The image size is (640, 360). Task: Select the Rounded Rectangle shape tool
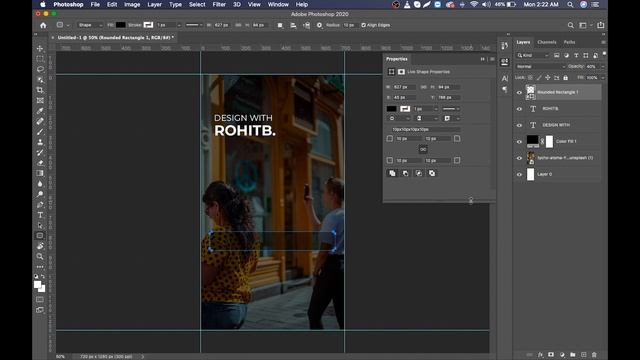click(x=40, y=236)
